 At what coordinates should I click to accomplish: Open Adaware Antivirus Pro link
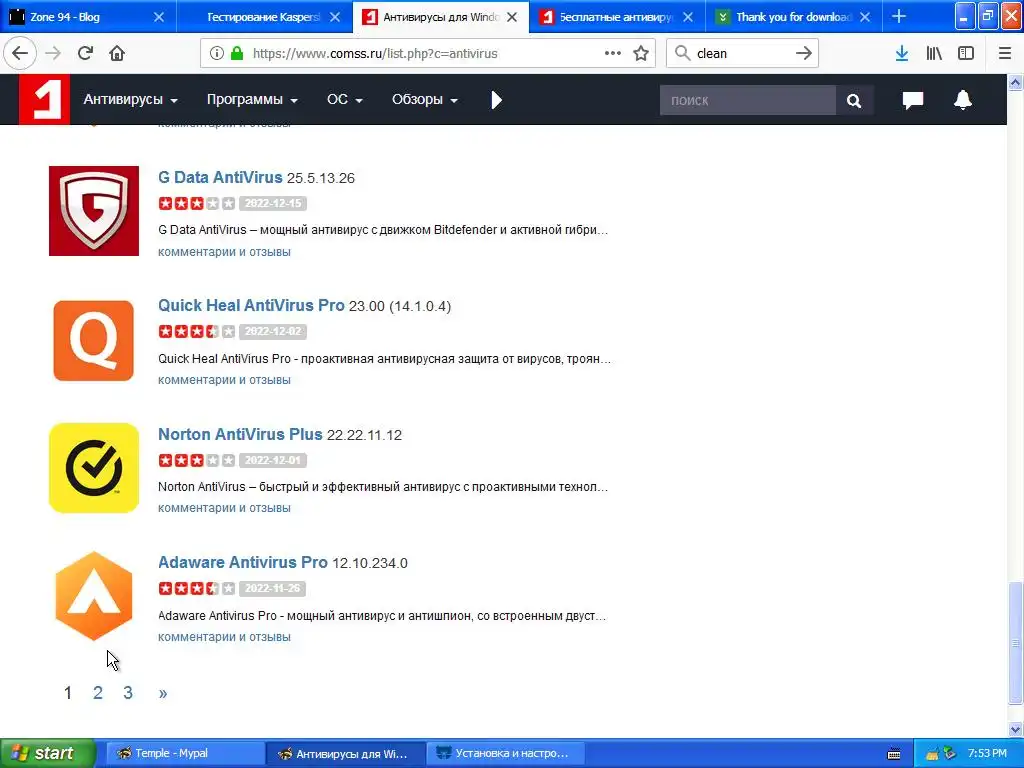click(242, 562)
